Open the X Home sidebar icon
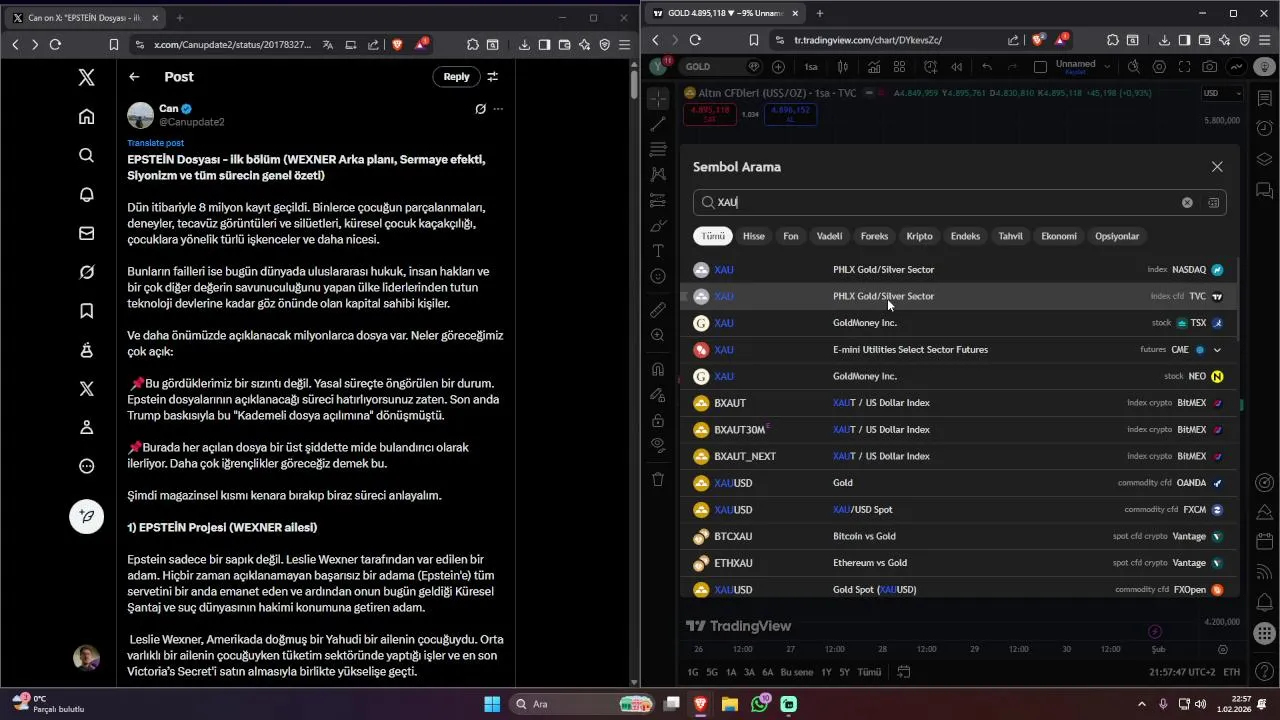1280x720 pixels. 87,117
